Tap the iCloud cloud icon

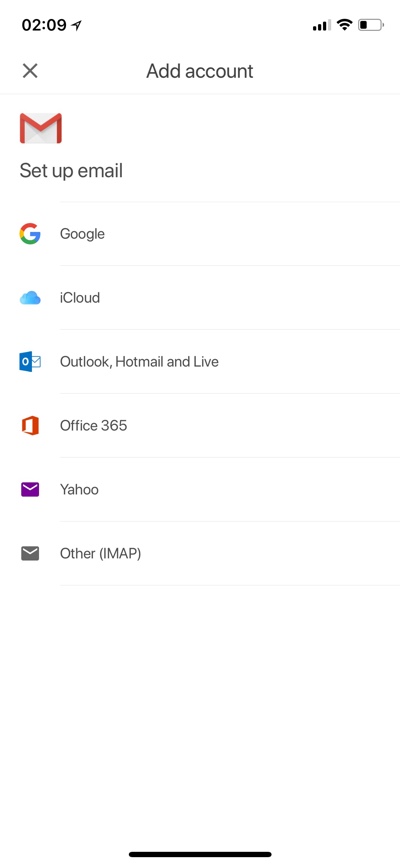click(x=30, y=298)
